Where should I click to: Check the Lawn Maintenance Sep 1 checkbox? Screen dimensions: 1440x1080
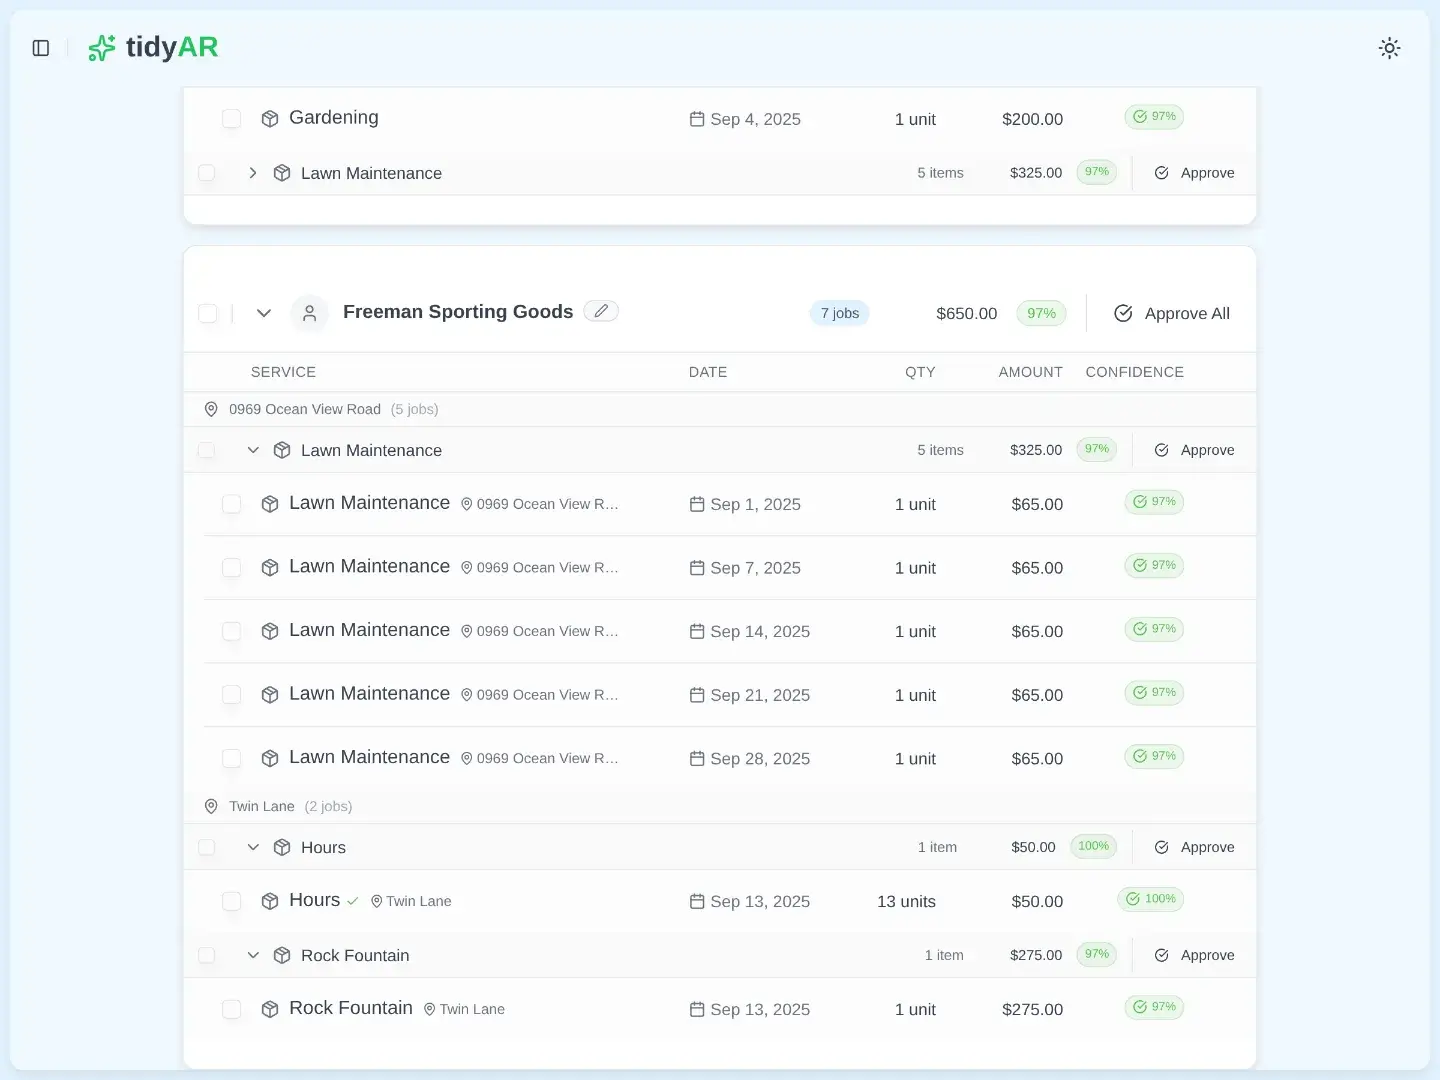pyautogui.click(x=231, y=504)
